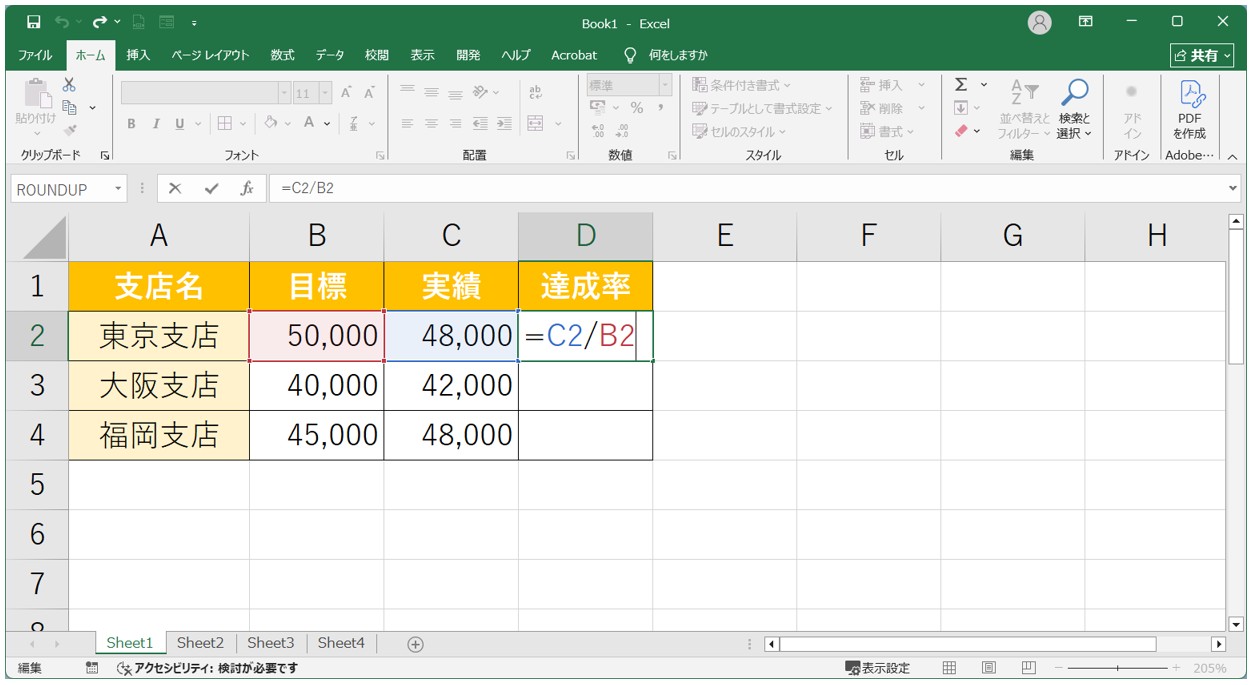Confirm the formula with the checkmark icon
The height and width of the screenshot is (685, 1252).
(211, 189)
